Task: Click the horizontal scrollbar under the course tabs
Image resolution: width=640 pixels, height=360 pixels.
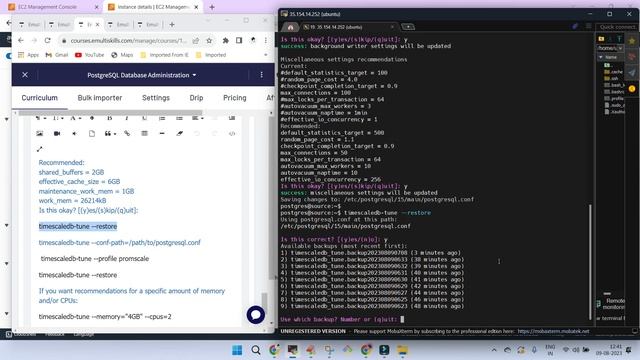Action: [109, 112]
